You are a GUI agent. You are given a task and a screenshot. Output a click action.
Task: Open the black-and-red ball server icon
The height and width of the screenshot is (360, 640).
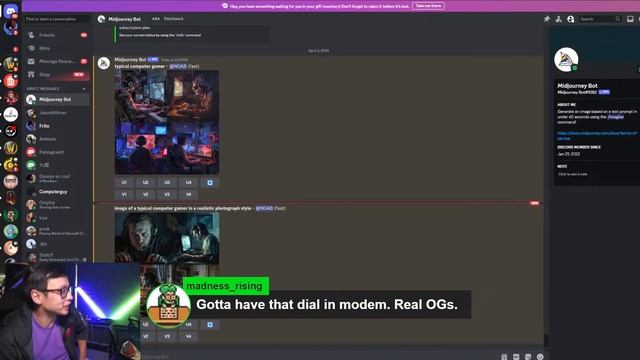pyautogui.click(x=11, y=131)
